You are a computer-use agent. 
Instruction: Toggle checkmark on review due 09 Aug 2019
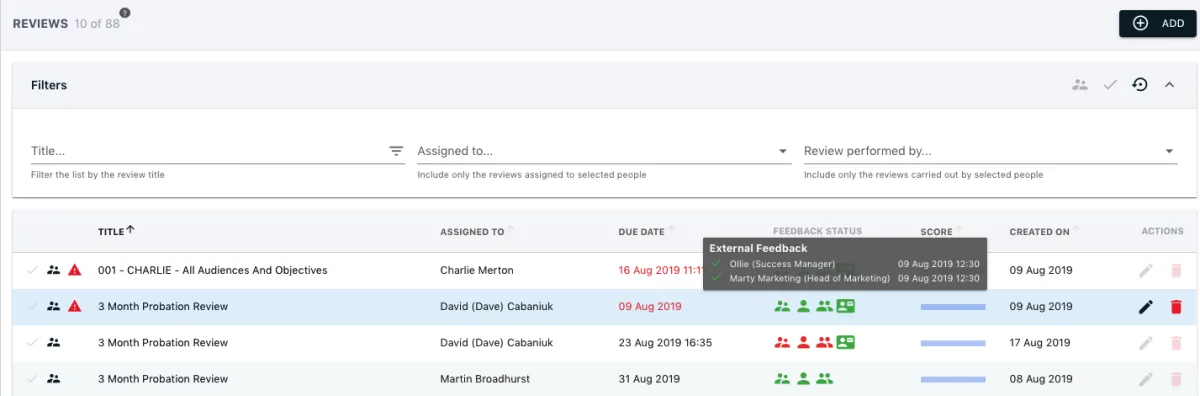coord(33,306)
